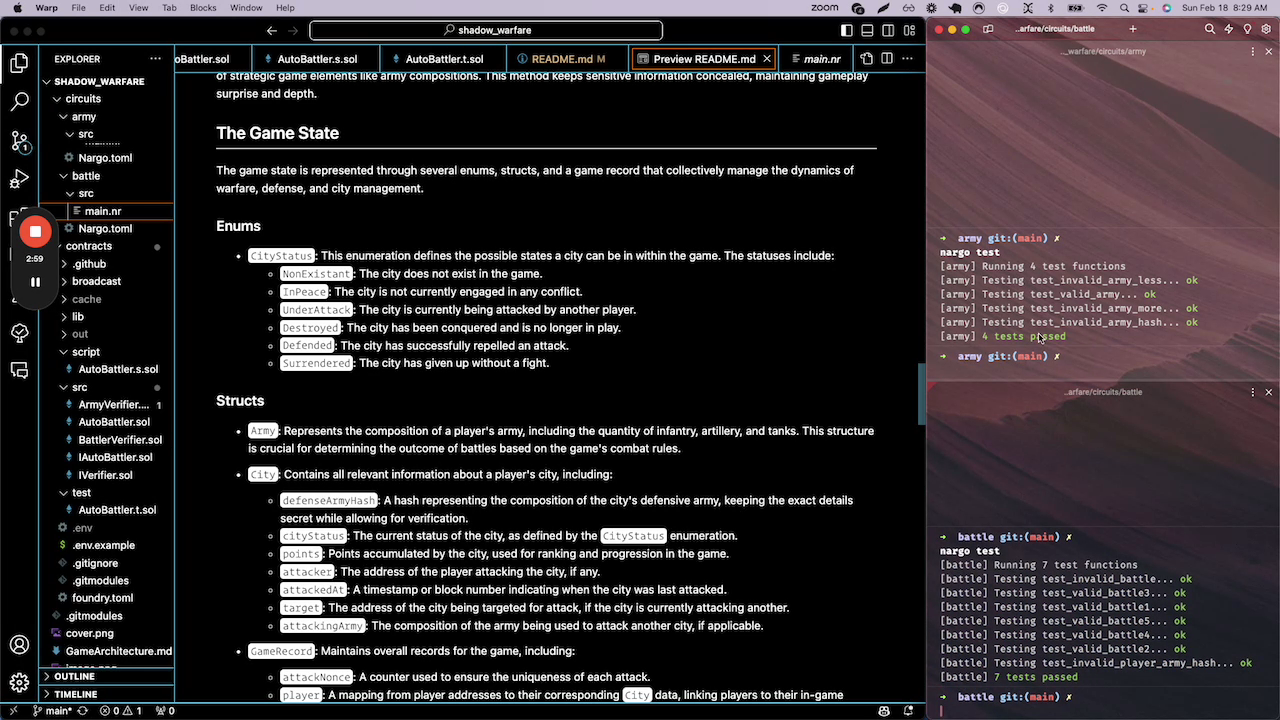Toggle the primary side bar layout icon
The height and width of the screenshot is (720, 1280).
click(847, 31)
